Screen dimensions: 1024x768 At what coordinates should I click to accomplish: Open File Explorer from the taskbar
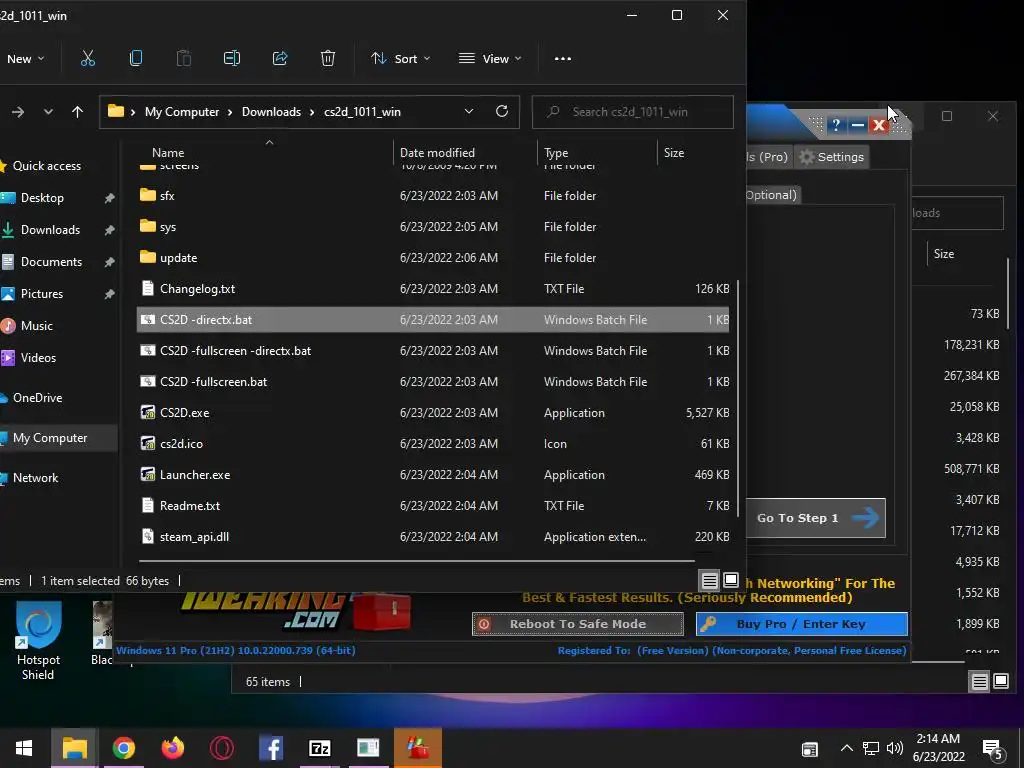point(74,748)
